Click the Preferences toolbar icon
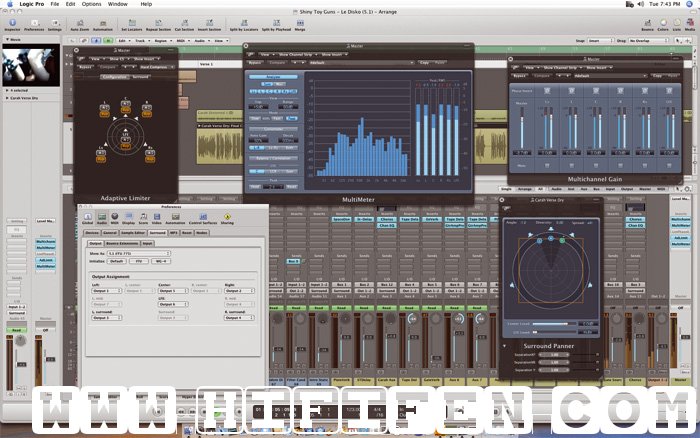Viewport: 700px width, 438px height. [x=34, y=23]
